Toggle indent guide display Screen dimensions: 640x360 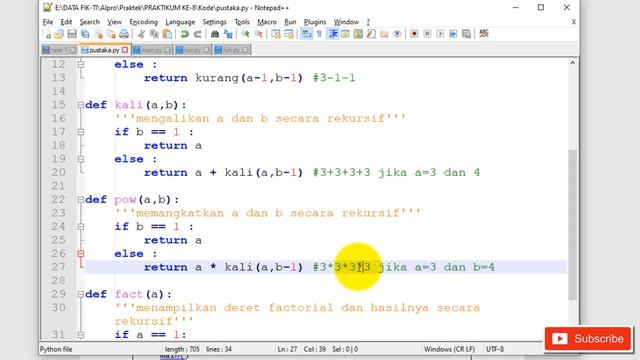pos(333,34)
